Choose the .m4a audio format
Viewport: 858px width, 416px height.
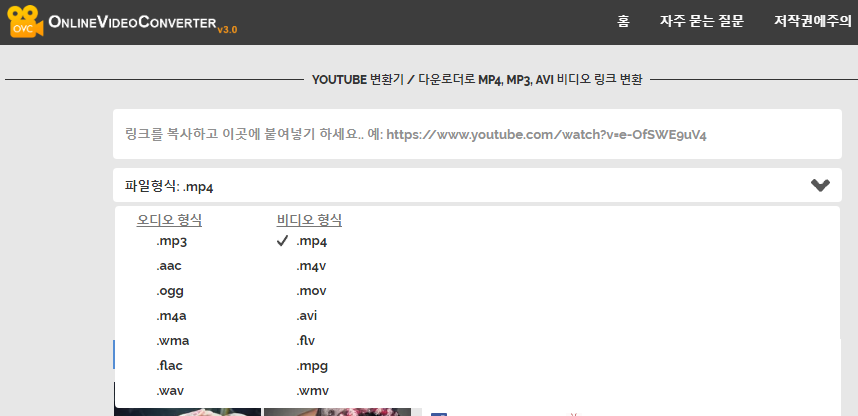click(171, 316)
